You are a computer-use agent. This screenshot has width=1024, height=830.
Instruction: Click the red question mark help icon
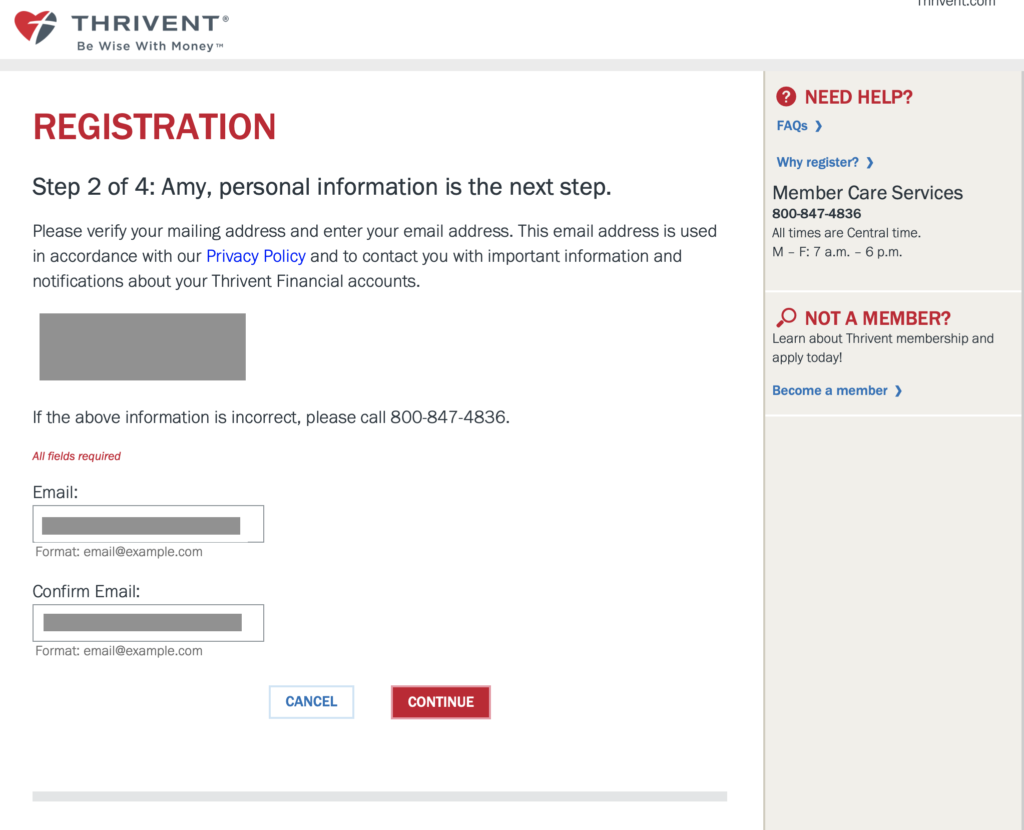pos(787,96)
